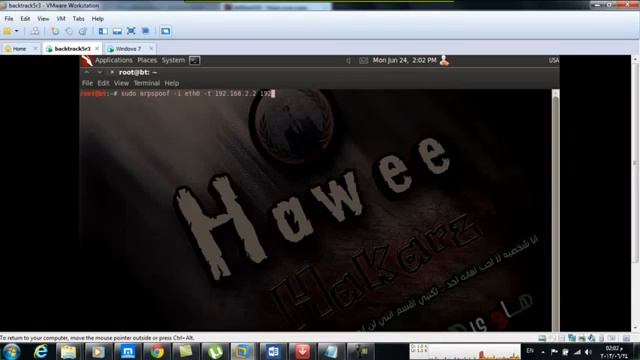This screenshot has width=640, height=360.
Task: Launch terminal from the GNOME panel icon
Action: (x=195, y=60)
